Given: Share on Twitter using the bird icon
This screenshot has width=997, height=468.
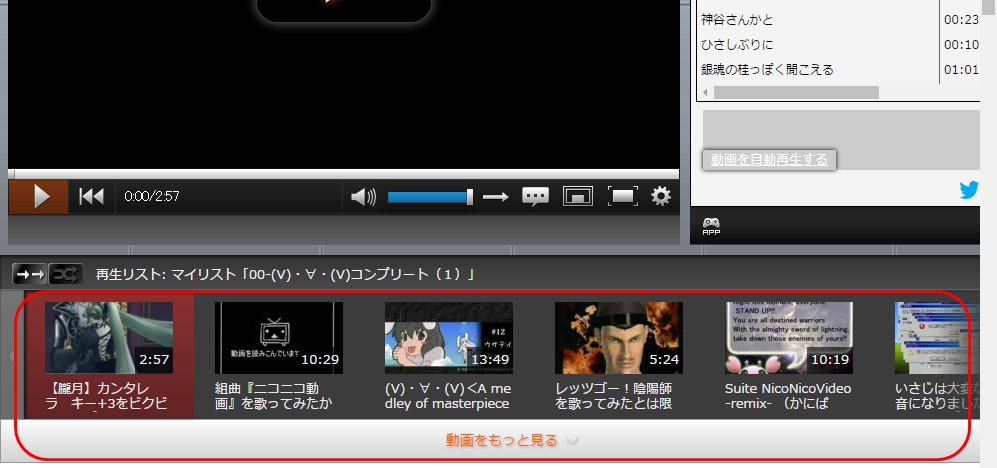Looking at the screenshot, I should coord(969,189).
